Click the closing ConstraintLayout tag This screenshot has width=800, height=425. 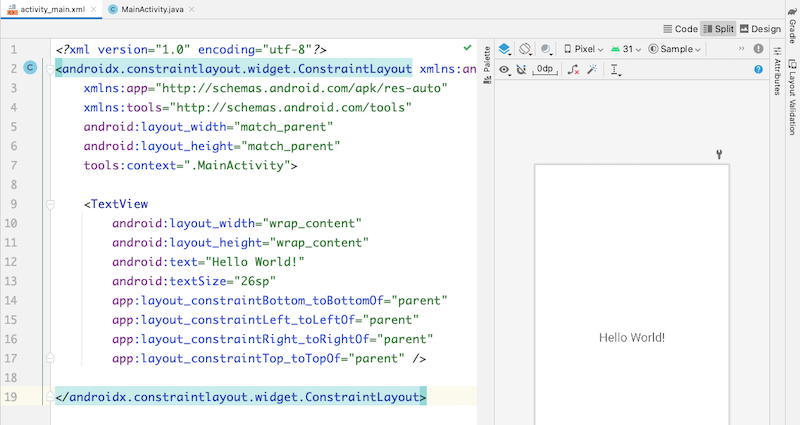[x=240, y=397]
